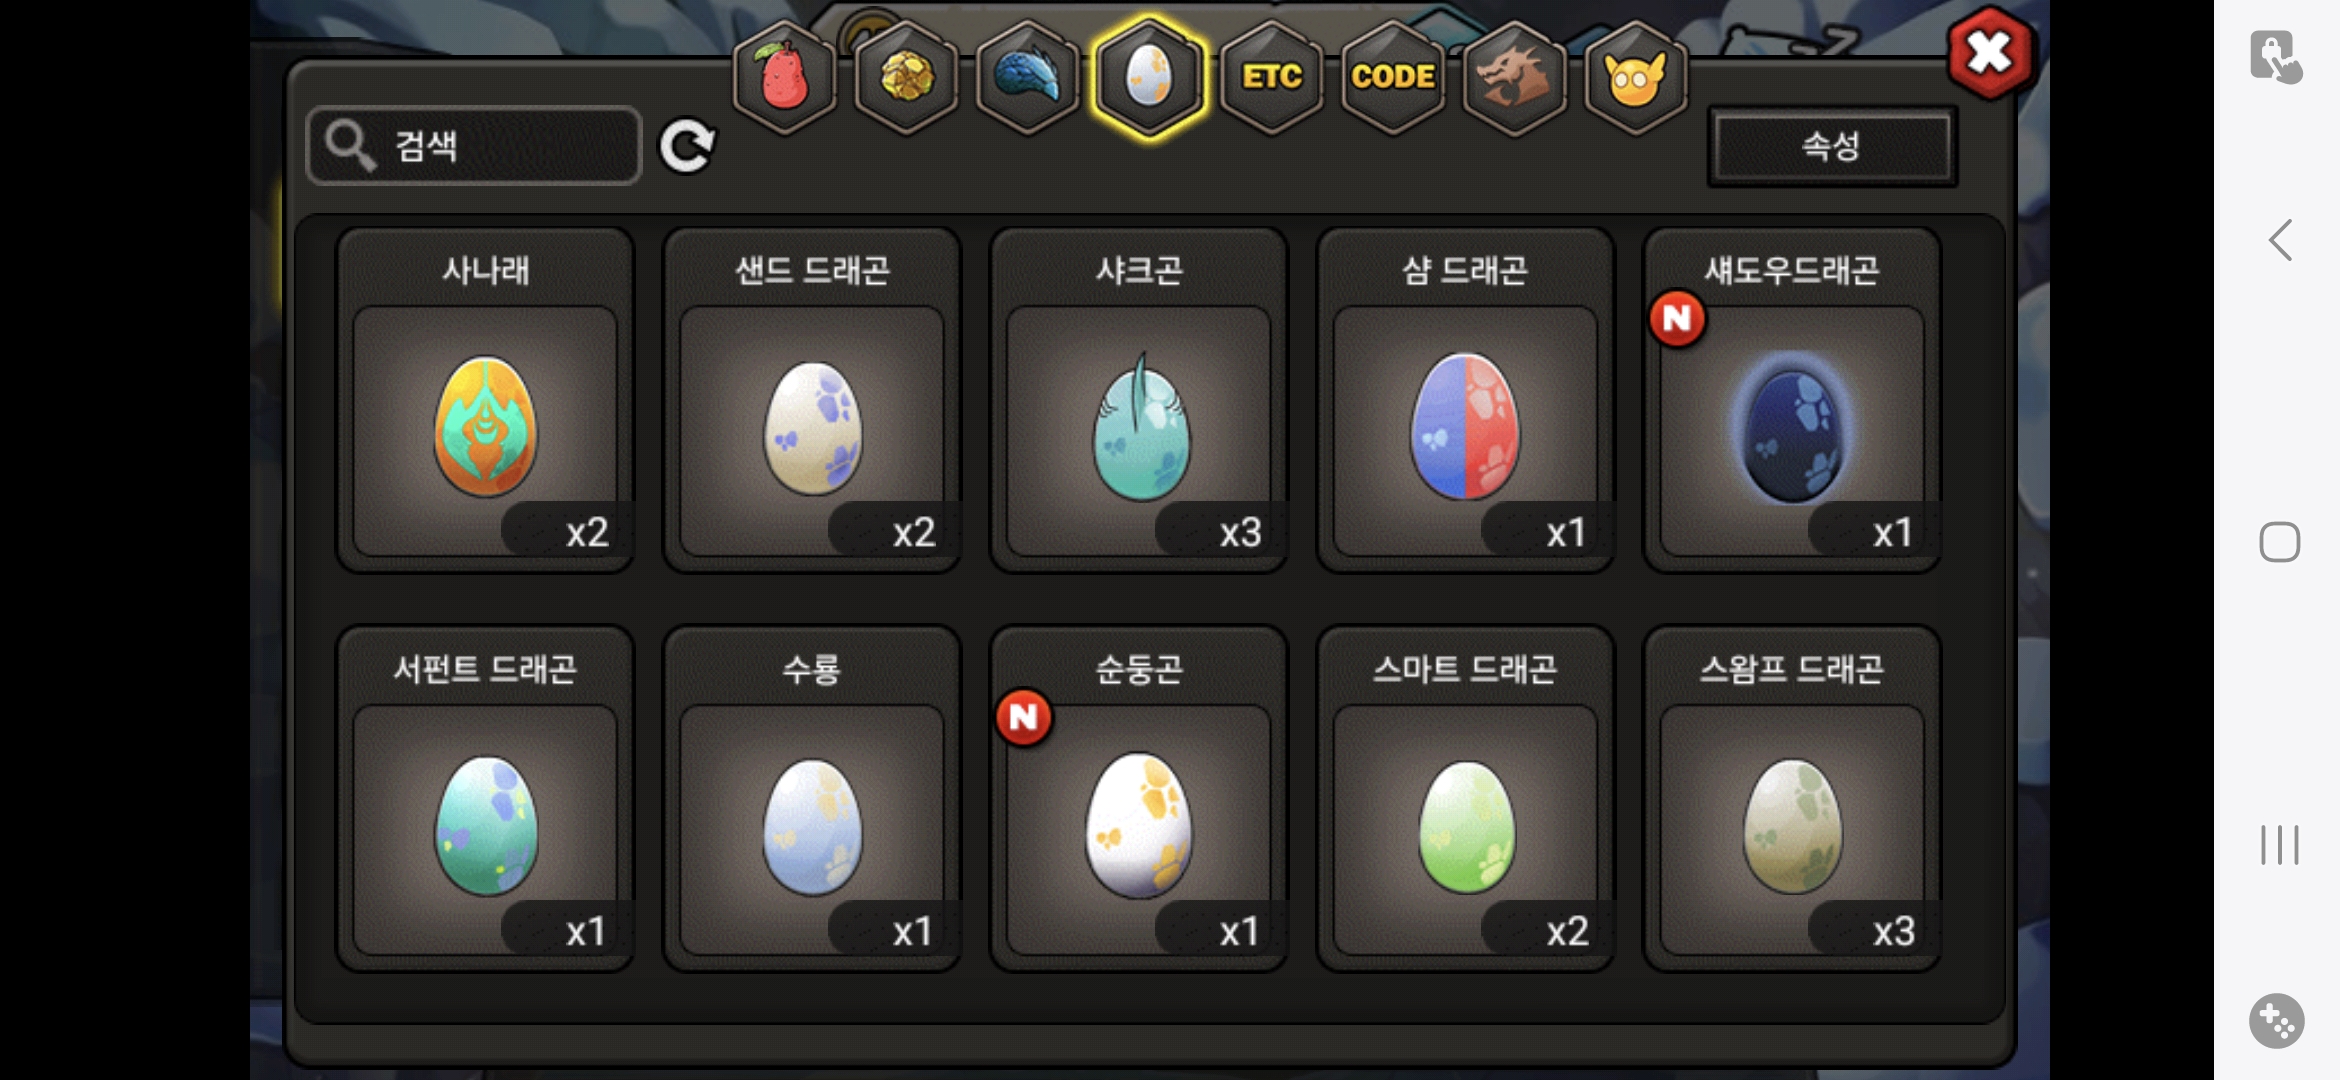Image resolution: width=2340 pixels, height=1080 pixels.
Task: Switch to the blue dragon scale tab
Action: (x=1028, y=77)
